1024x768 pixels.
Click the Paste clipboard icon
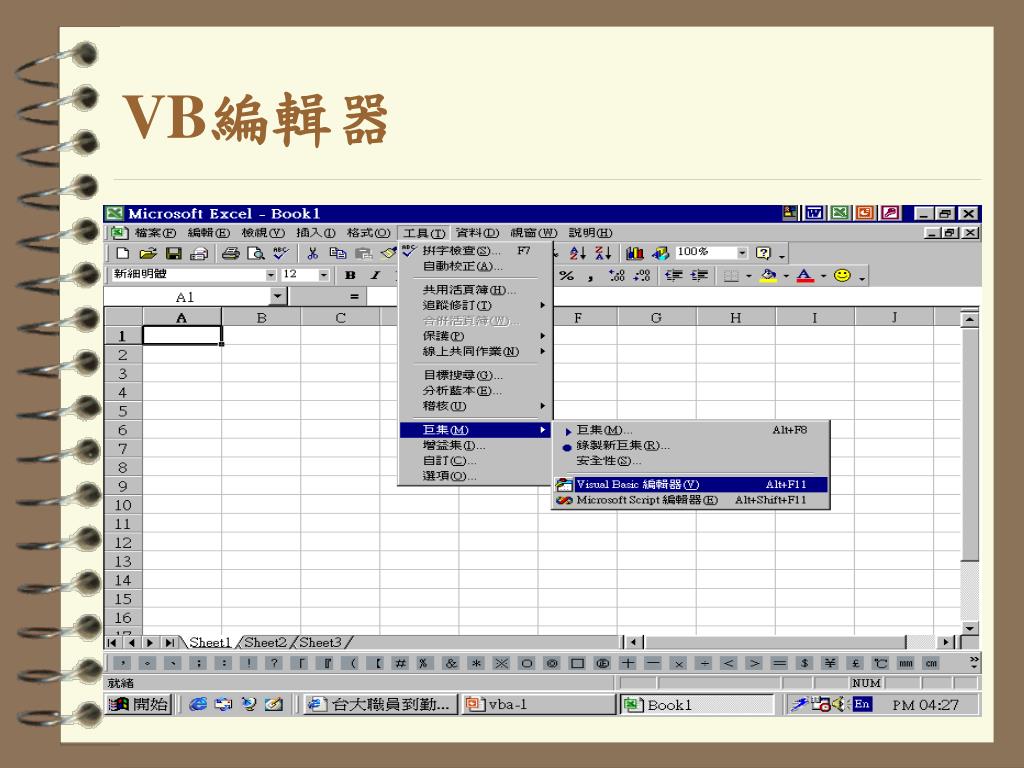[x=363, y=253]
